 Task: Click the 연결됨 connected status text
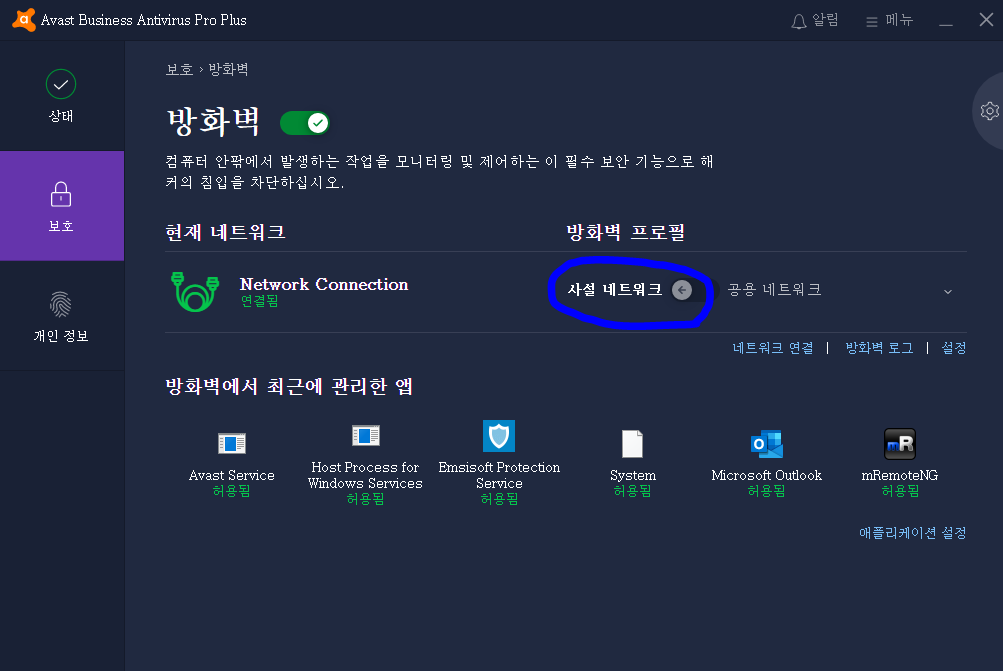[x=260, y=301]
